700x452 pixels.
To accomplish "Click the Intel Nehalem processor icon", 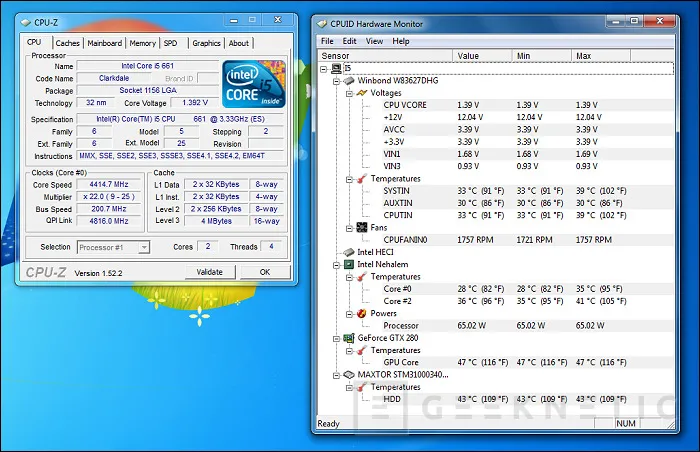I will [348, 264].
